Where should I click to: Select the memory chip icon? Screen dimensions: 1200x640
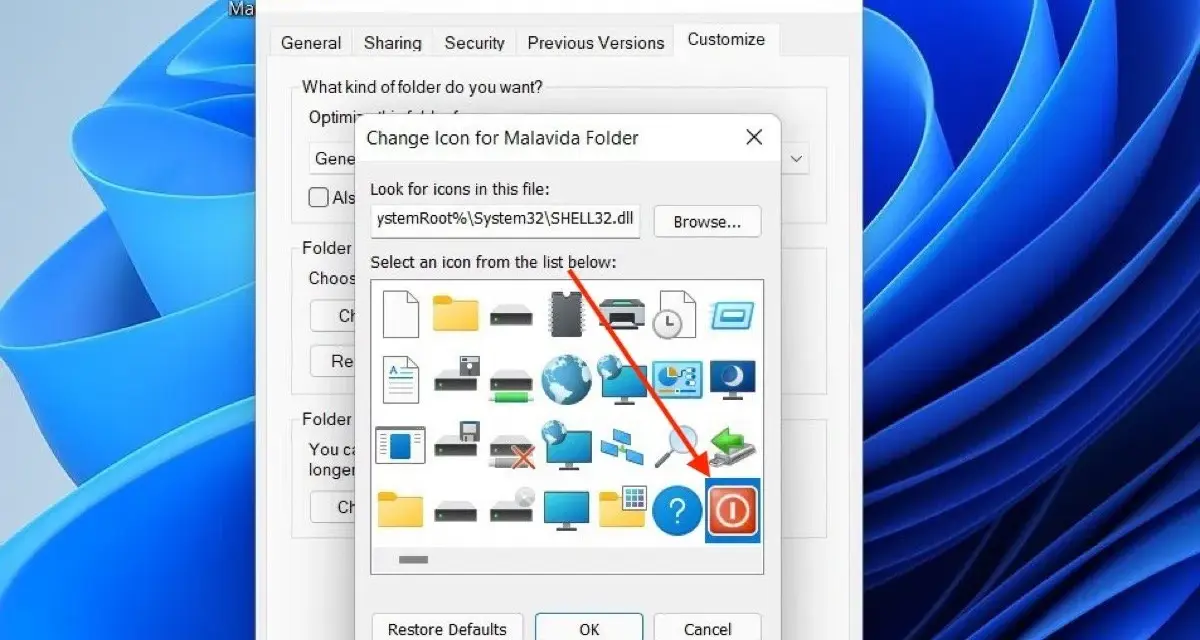(x=566, y=313)
